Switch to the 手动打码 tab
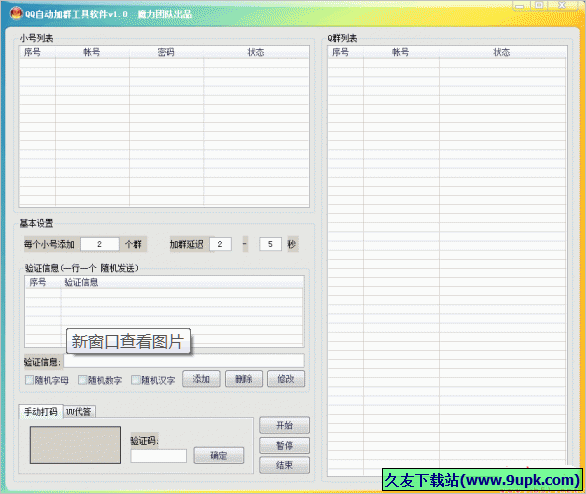This screenshot has width=586, height=494. [x=41, y=411]
